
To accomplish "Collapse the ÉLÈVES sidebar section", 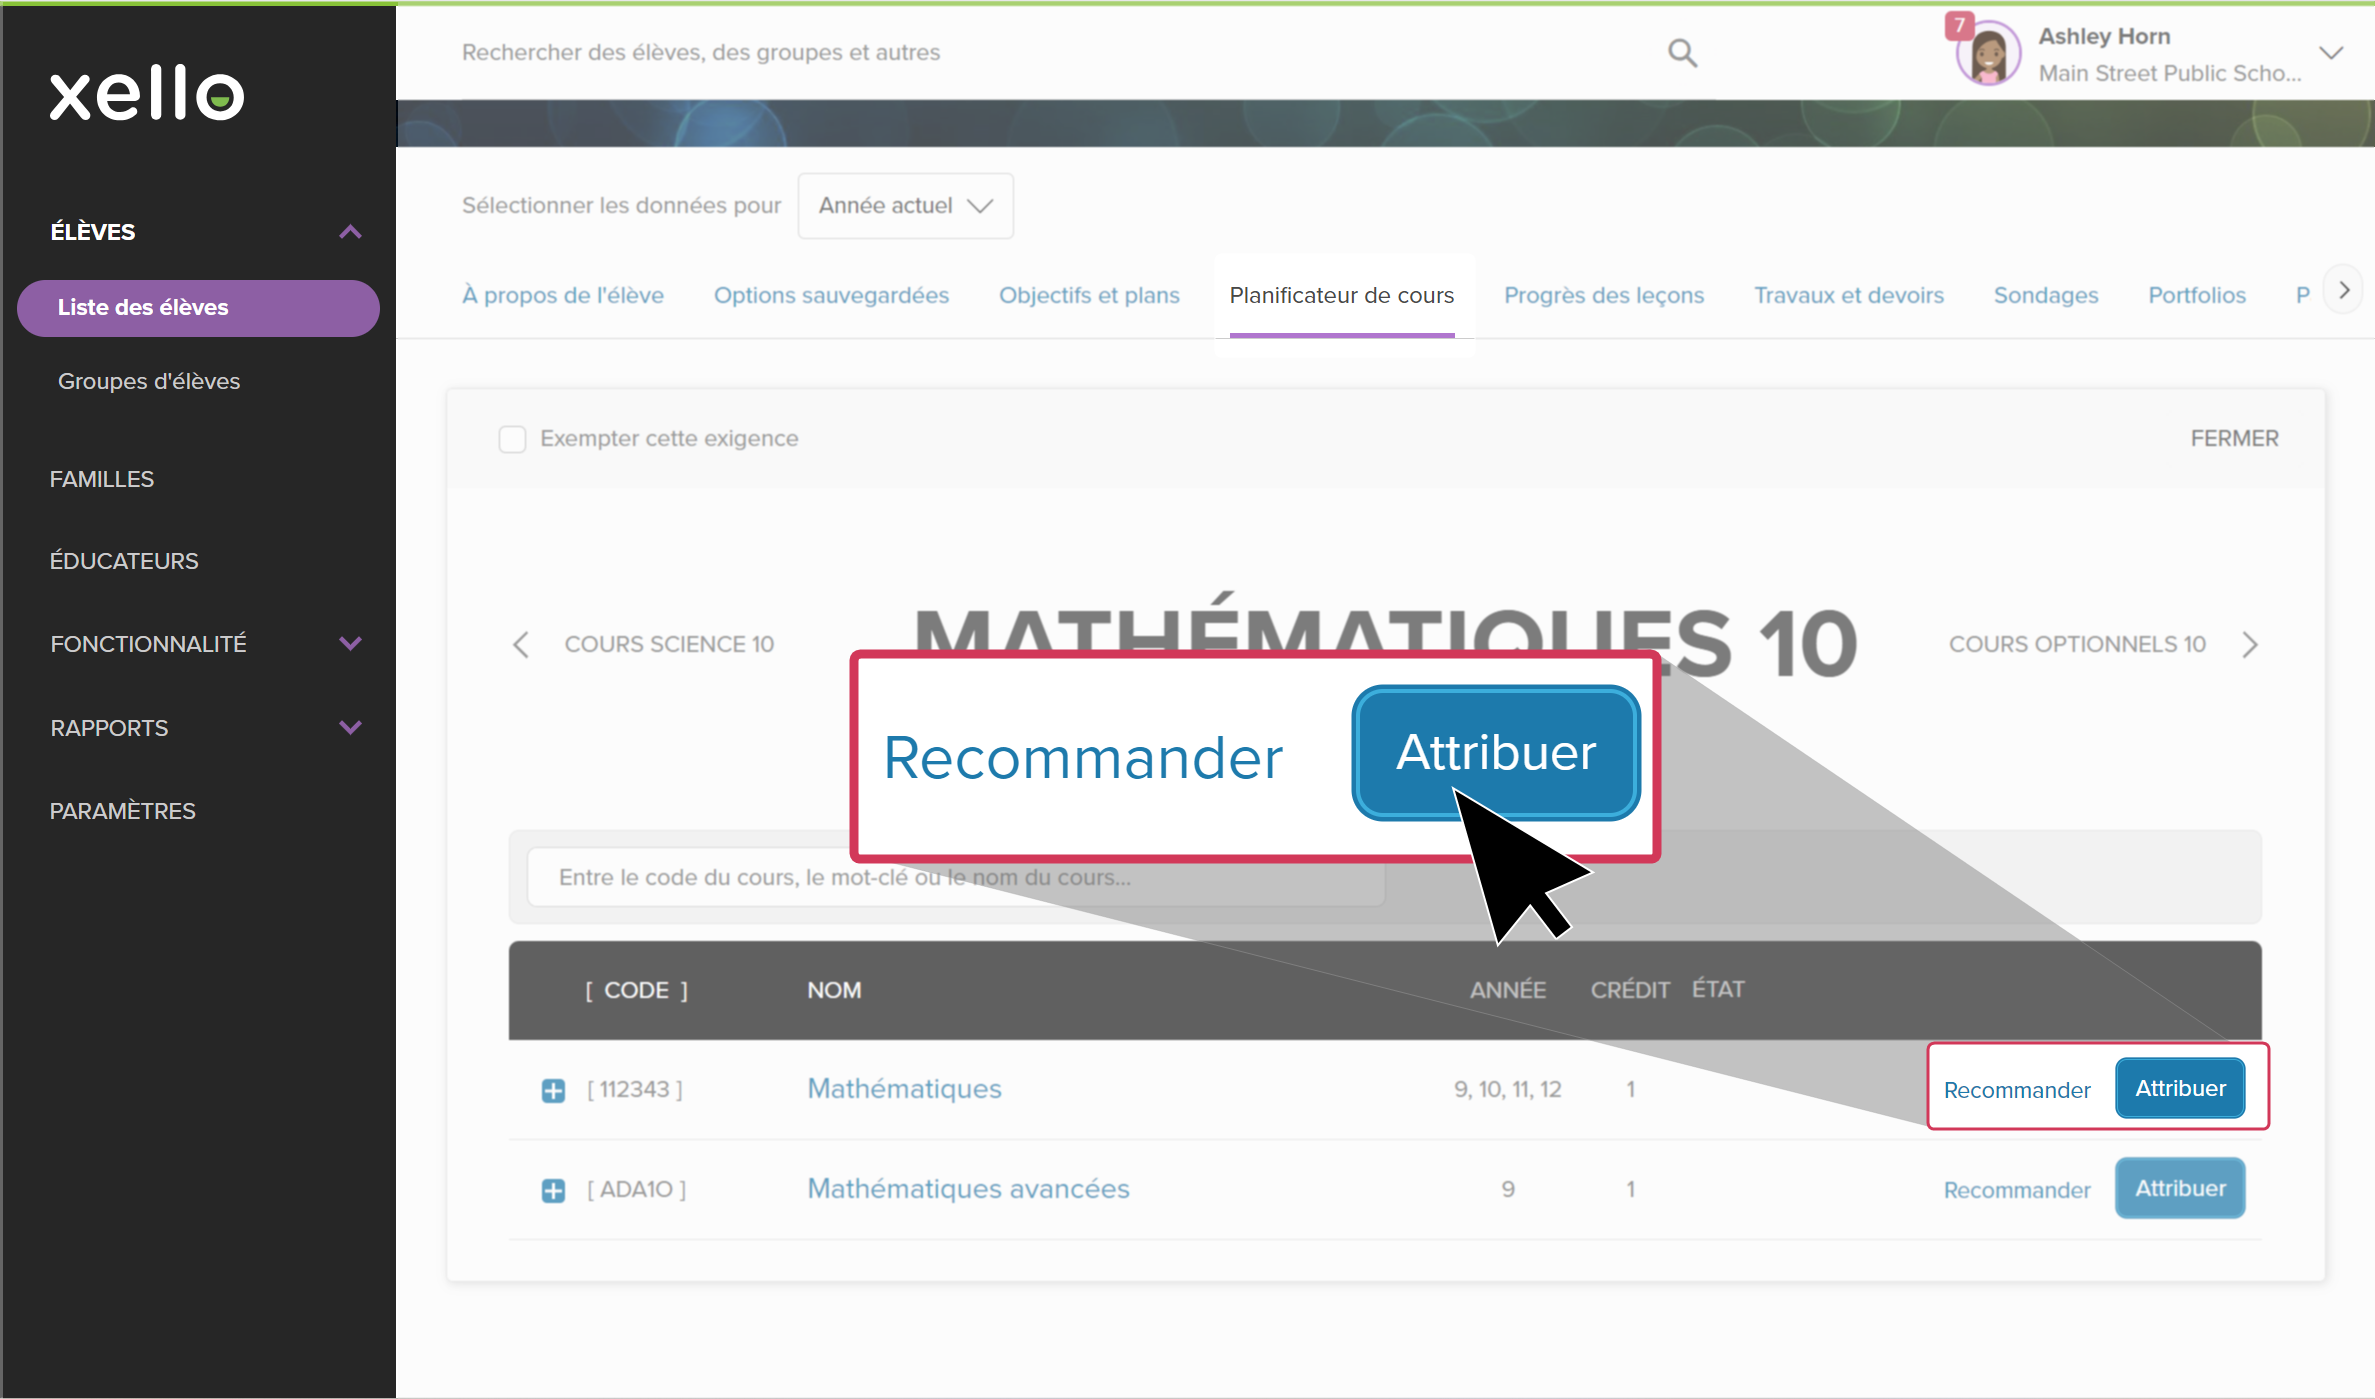I will pyautogui.click(x=350, y=232).
